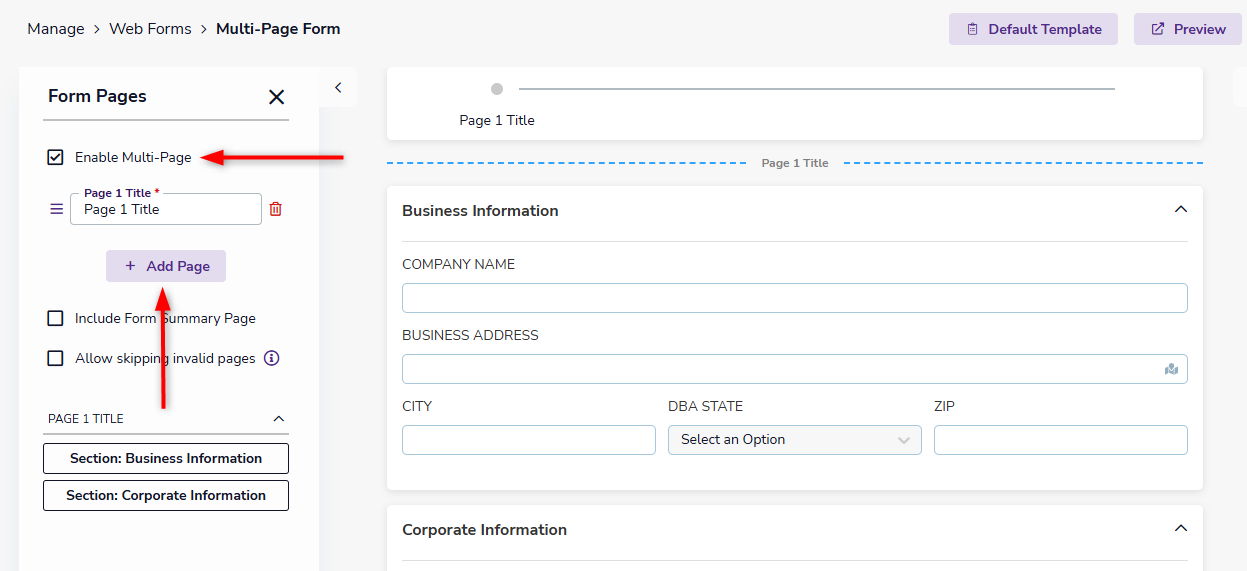Click the Page 1 Title divider label
1247x571 pixels.
click(795, 163)
